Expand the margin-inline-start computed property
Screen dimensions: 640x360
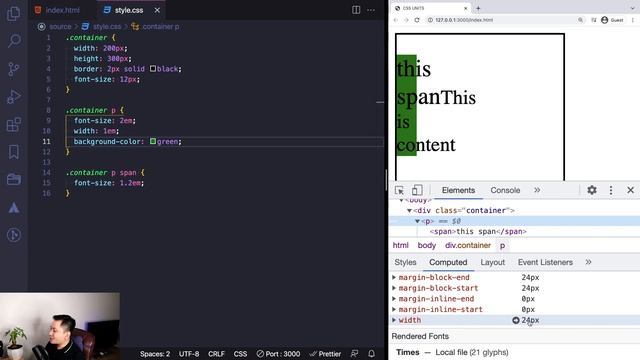[394, 309]
